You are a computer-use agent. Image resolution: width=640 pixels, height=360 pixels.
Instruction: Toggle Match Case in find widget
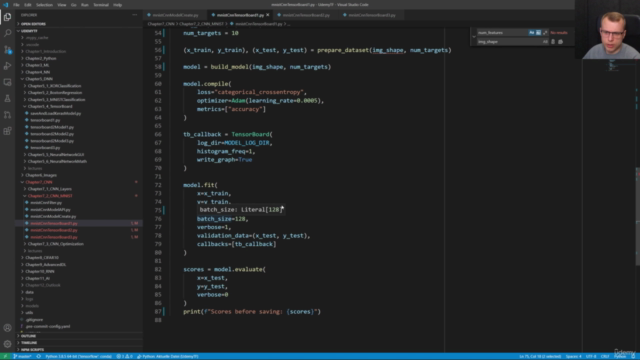pyautogui.click(x=531, y=33)
